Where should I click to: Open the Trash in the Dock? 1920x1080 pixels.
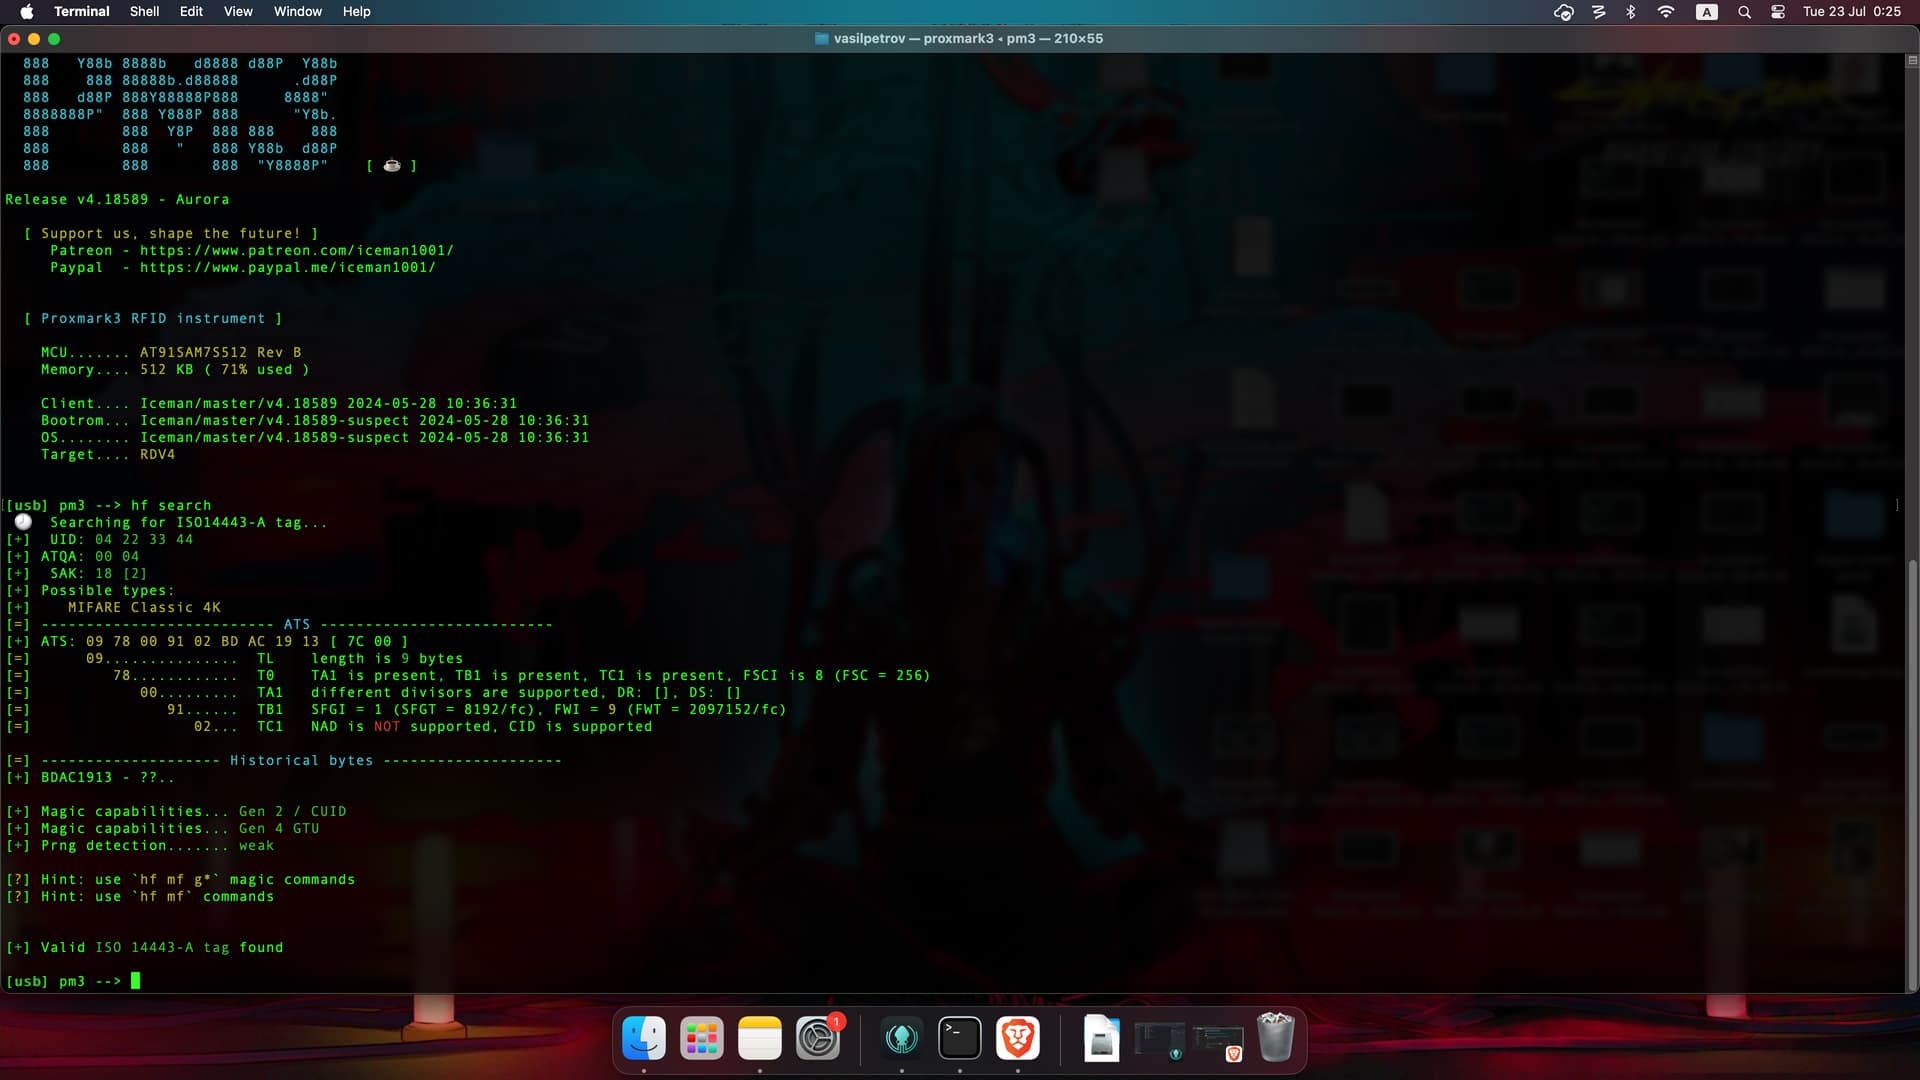click(x=1276, y=1038)
